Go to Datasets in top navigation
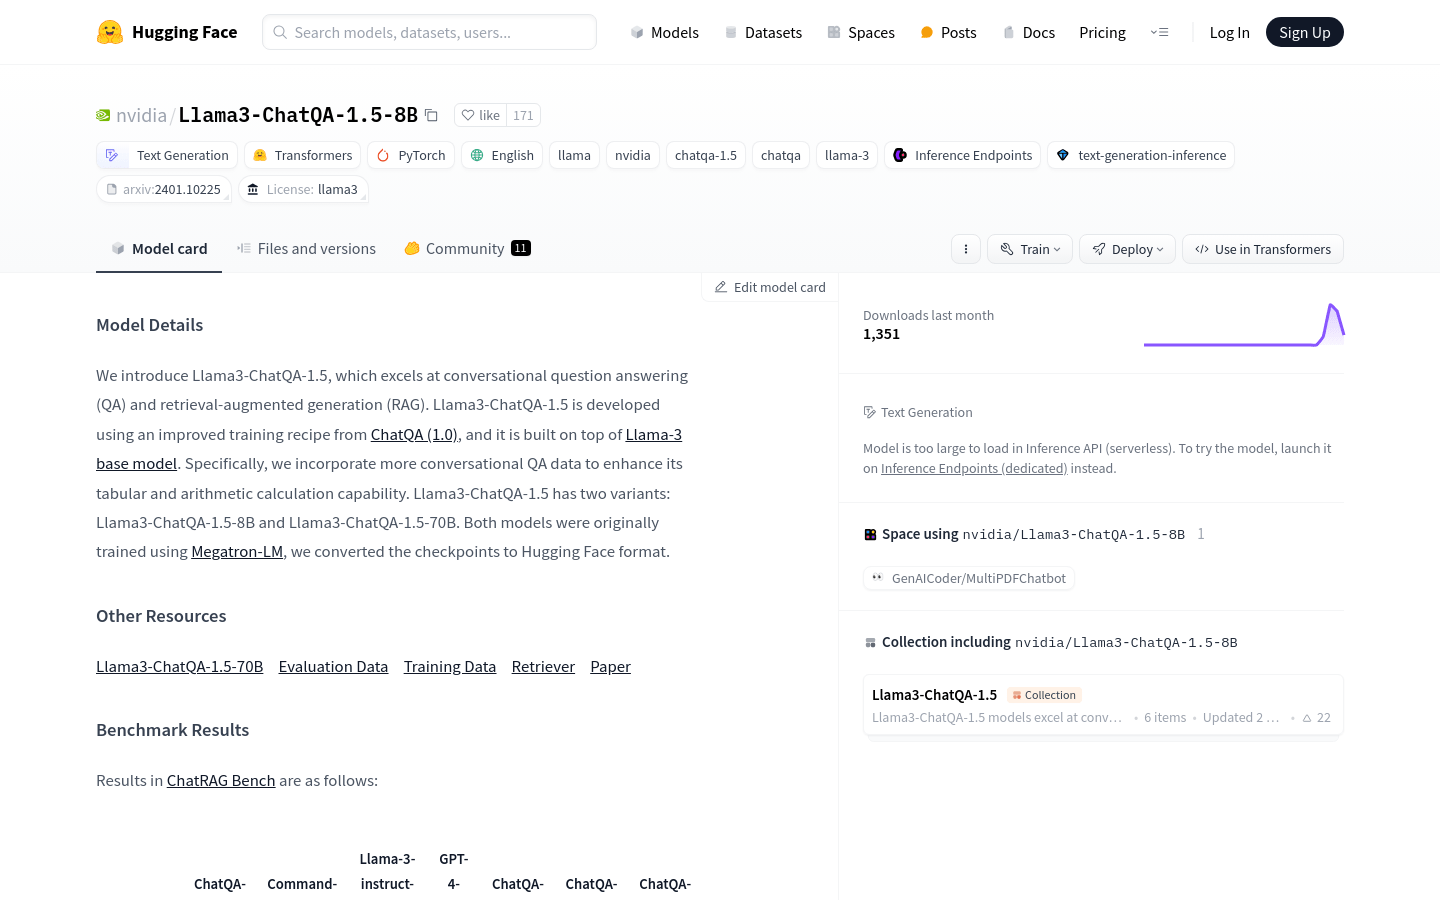 click(x=763, y=32)
